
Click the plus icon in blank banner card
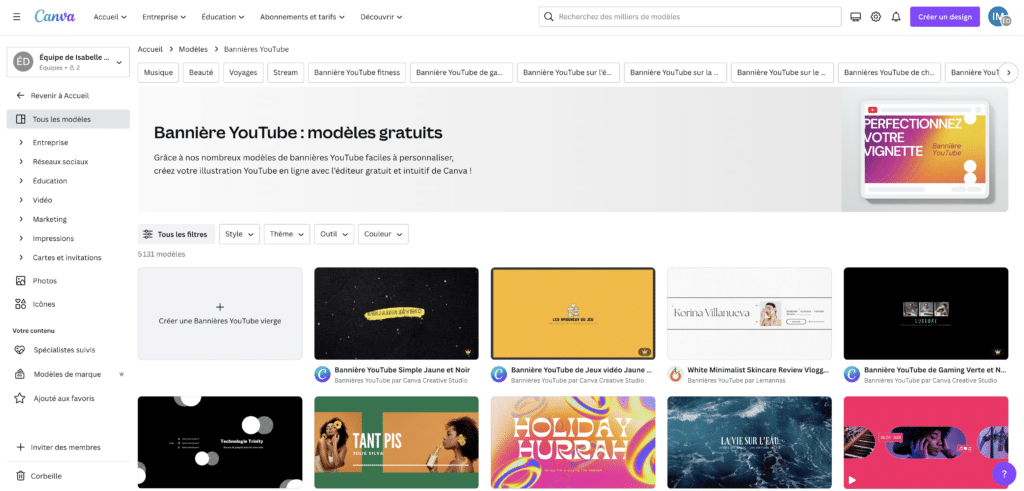(220, 307)
